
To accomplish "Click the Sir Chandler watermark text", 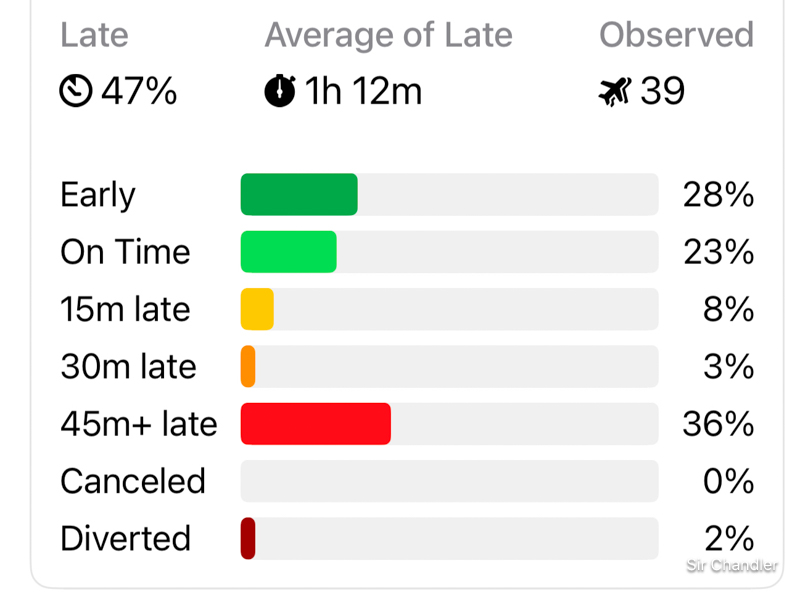I will coord(732,565).
